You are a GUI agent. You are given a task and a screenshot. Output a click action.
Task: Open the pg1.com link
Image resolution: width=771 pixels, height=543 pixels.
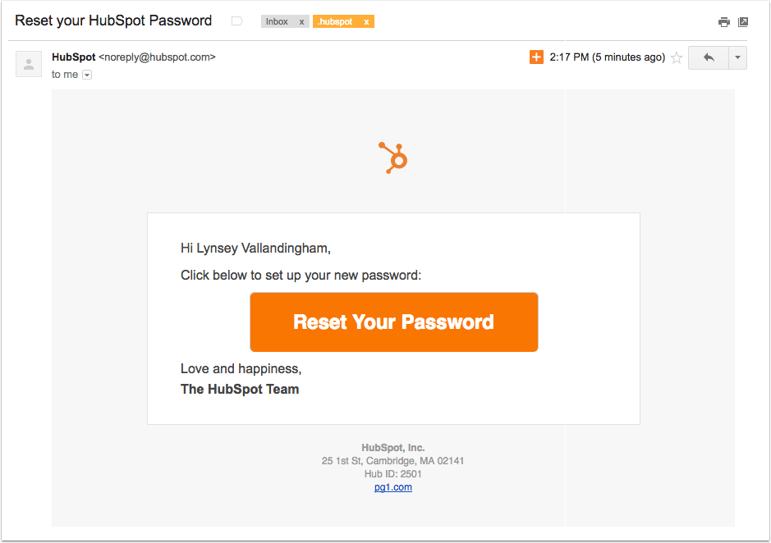[x=393, y=487]
